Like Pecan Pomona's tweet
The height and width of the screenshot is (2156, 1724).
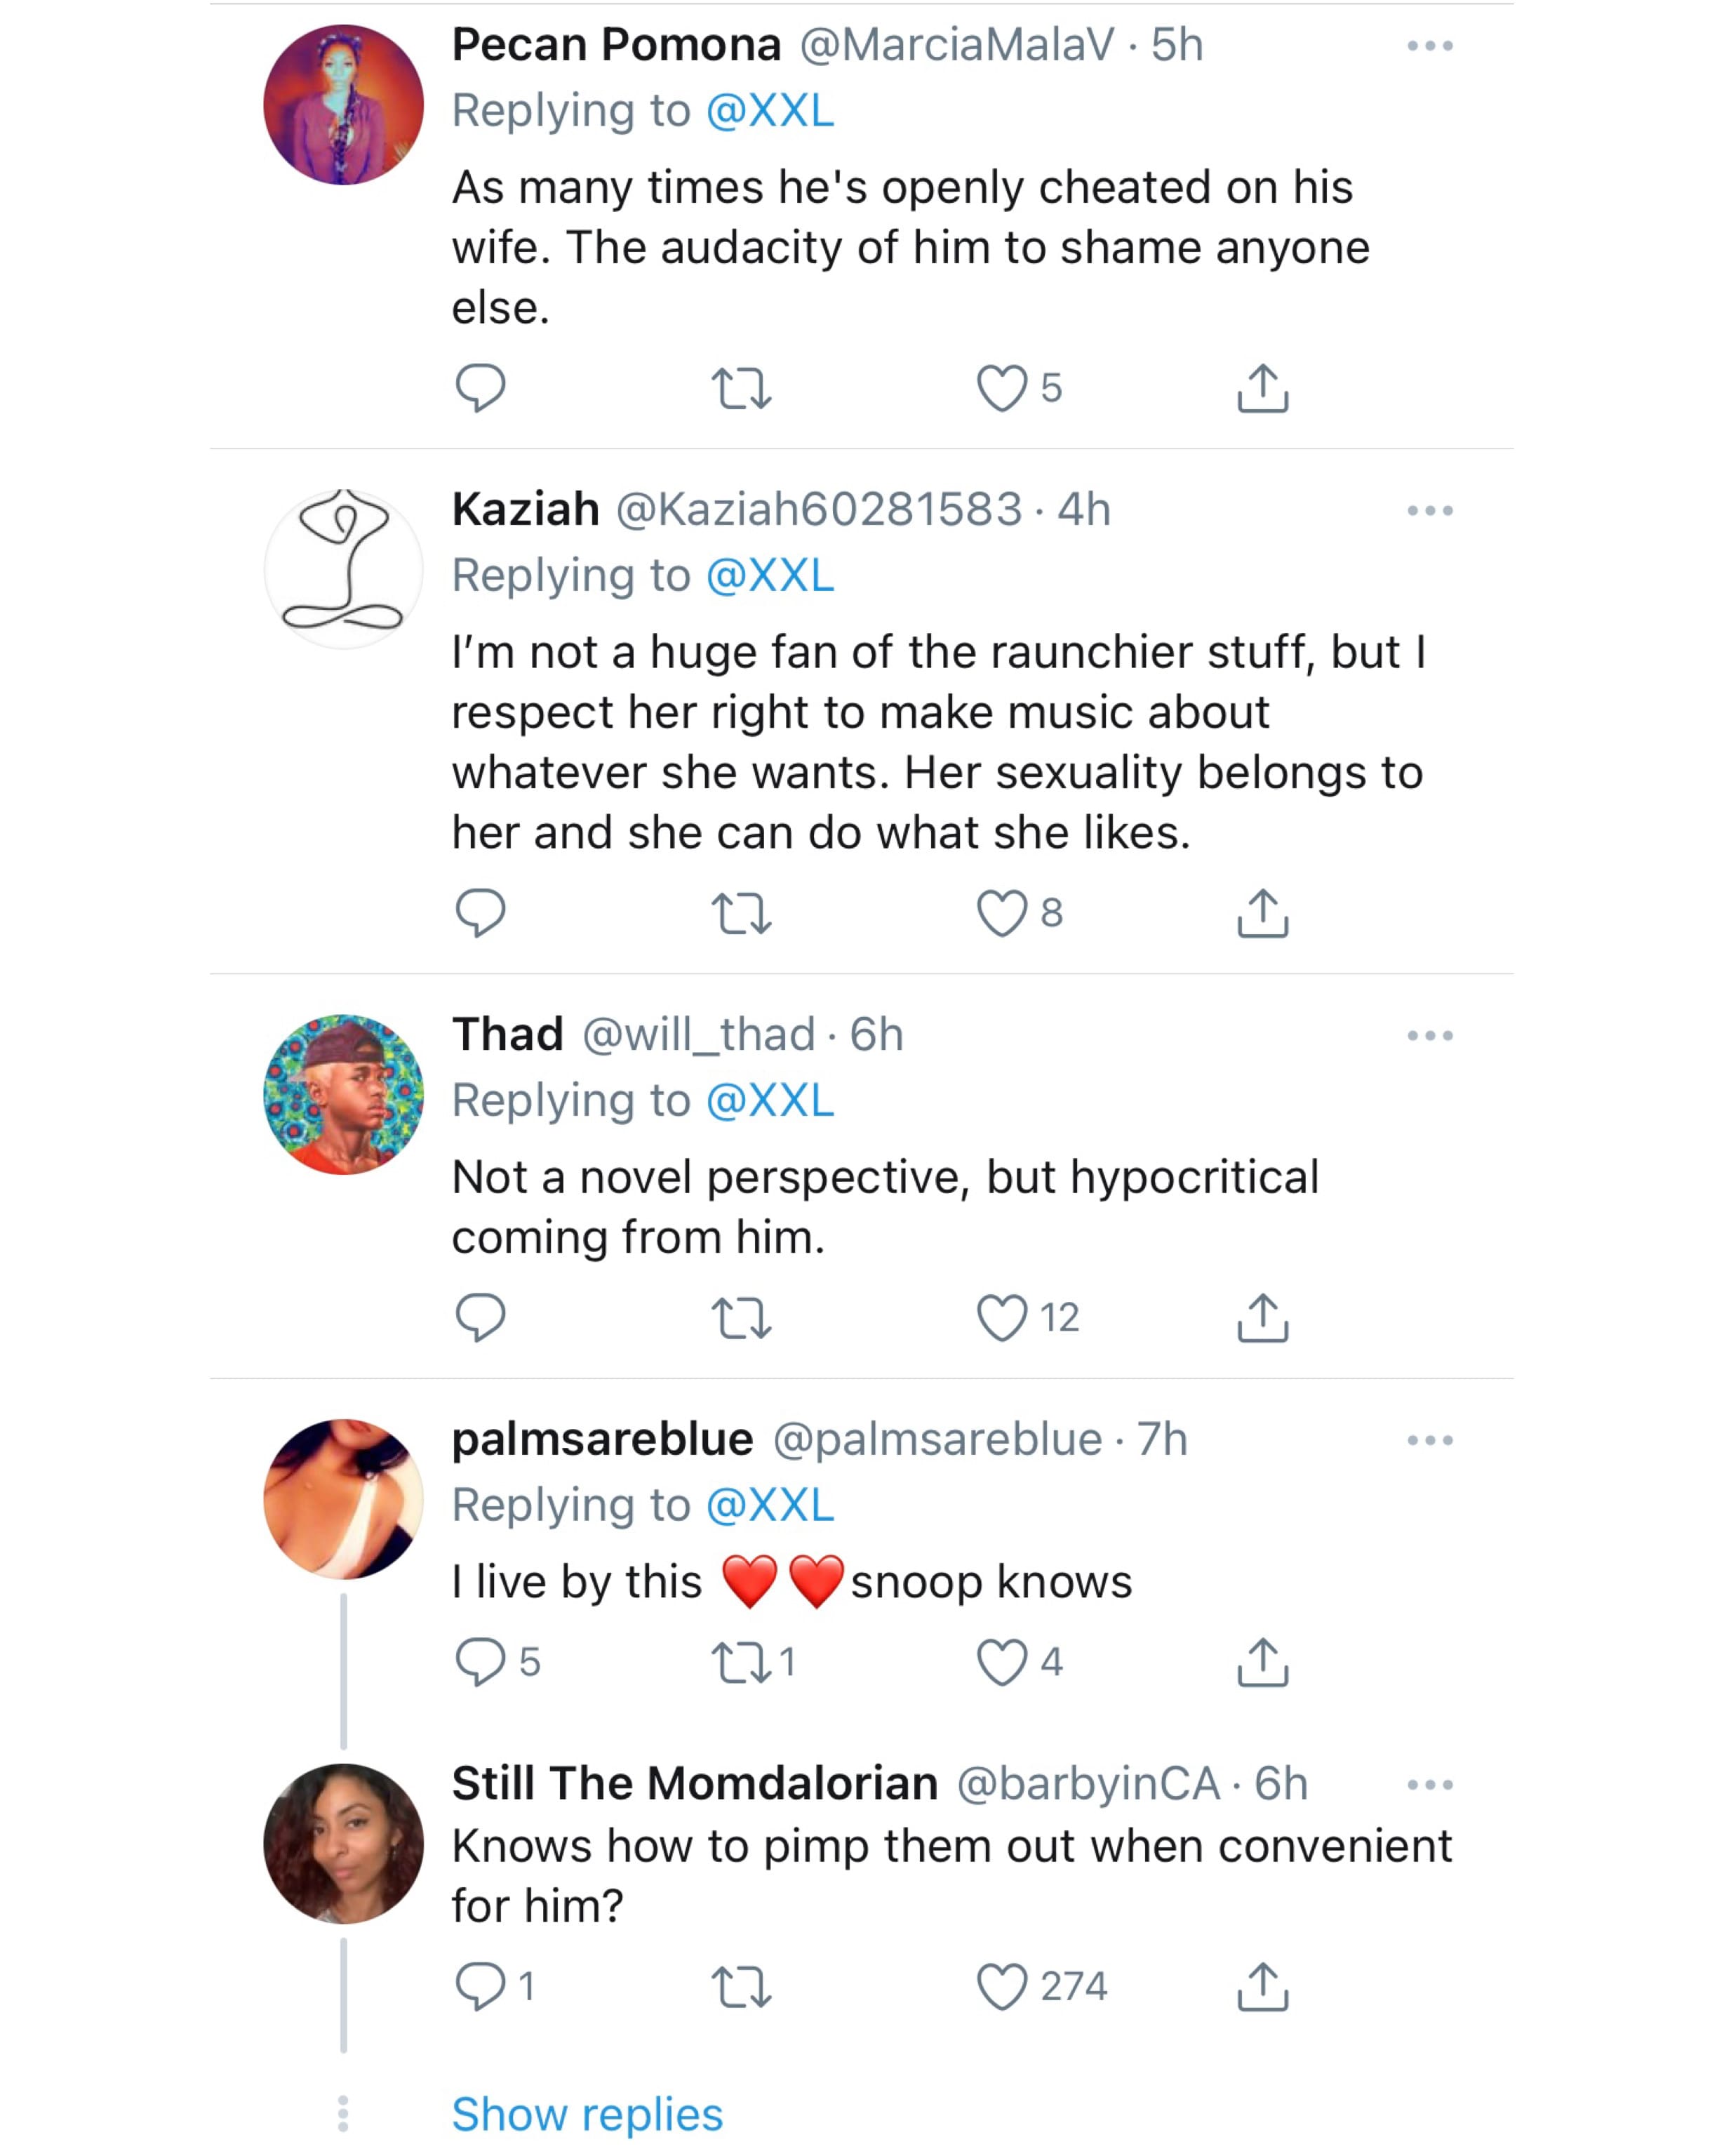(1001, 388)
